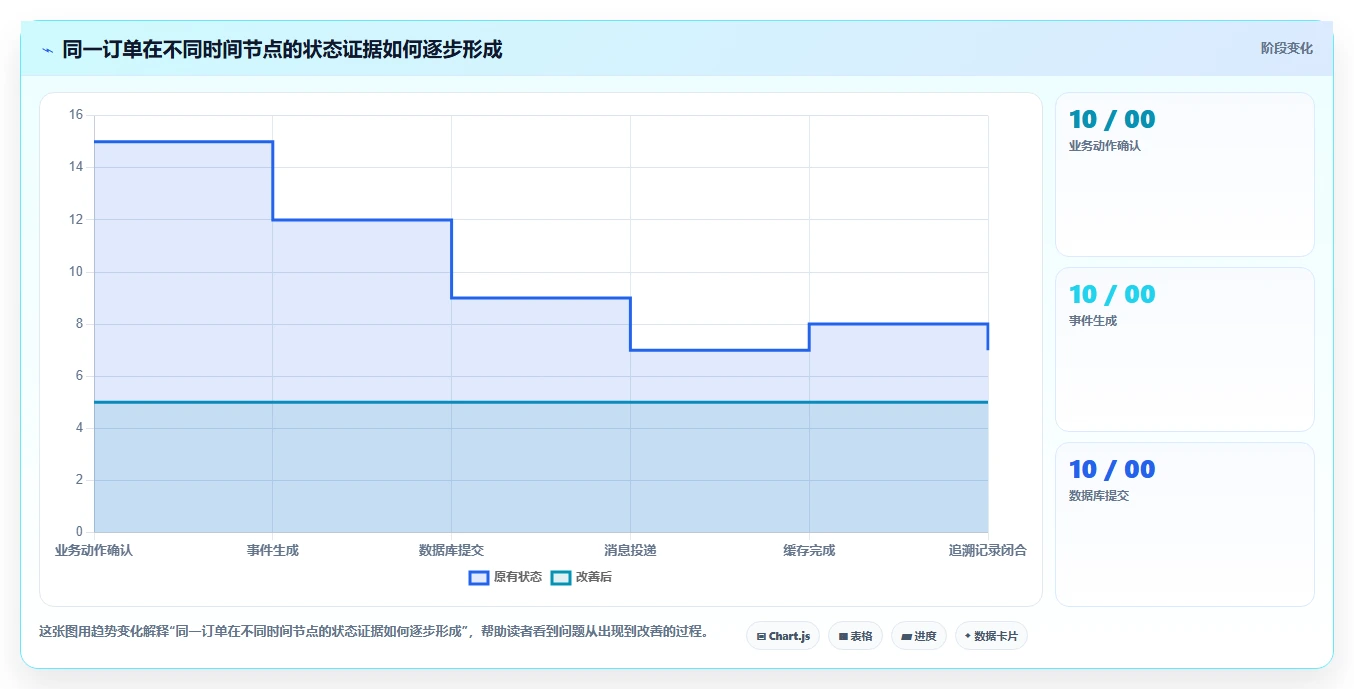1354x689 pixels.
Task: Select the 进度 tag chip
Action: [x=919, y=636]
